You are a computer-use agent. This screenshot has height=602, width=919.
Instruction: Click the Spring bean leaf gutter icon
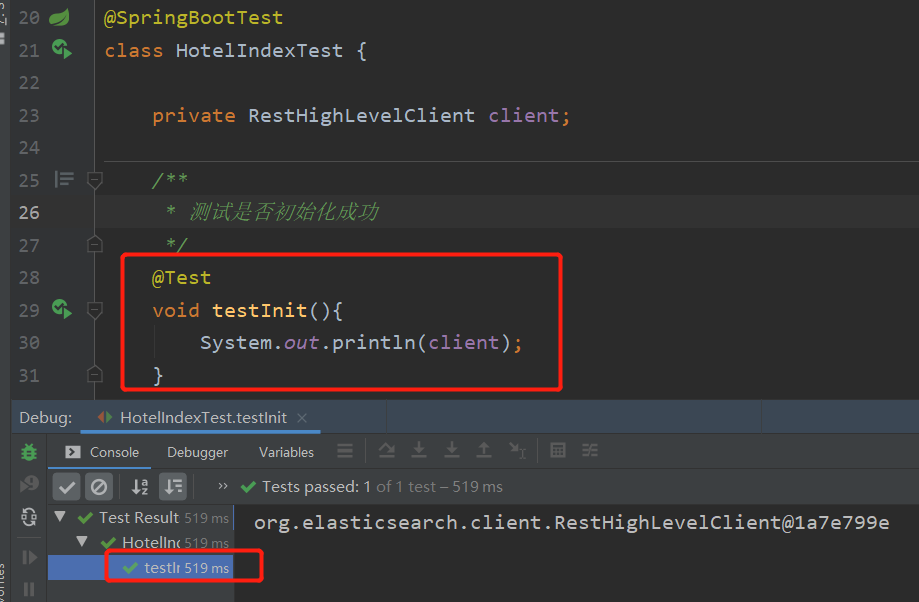pos(59,18)
